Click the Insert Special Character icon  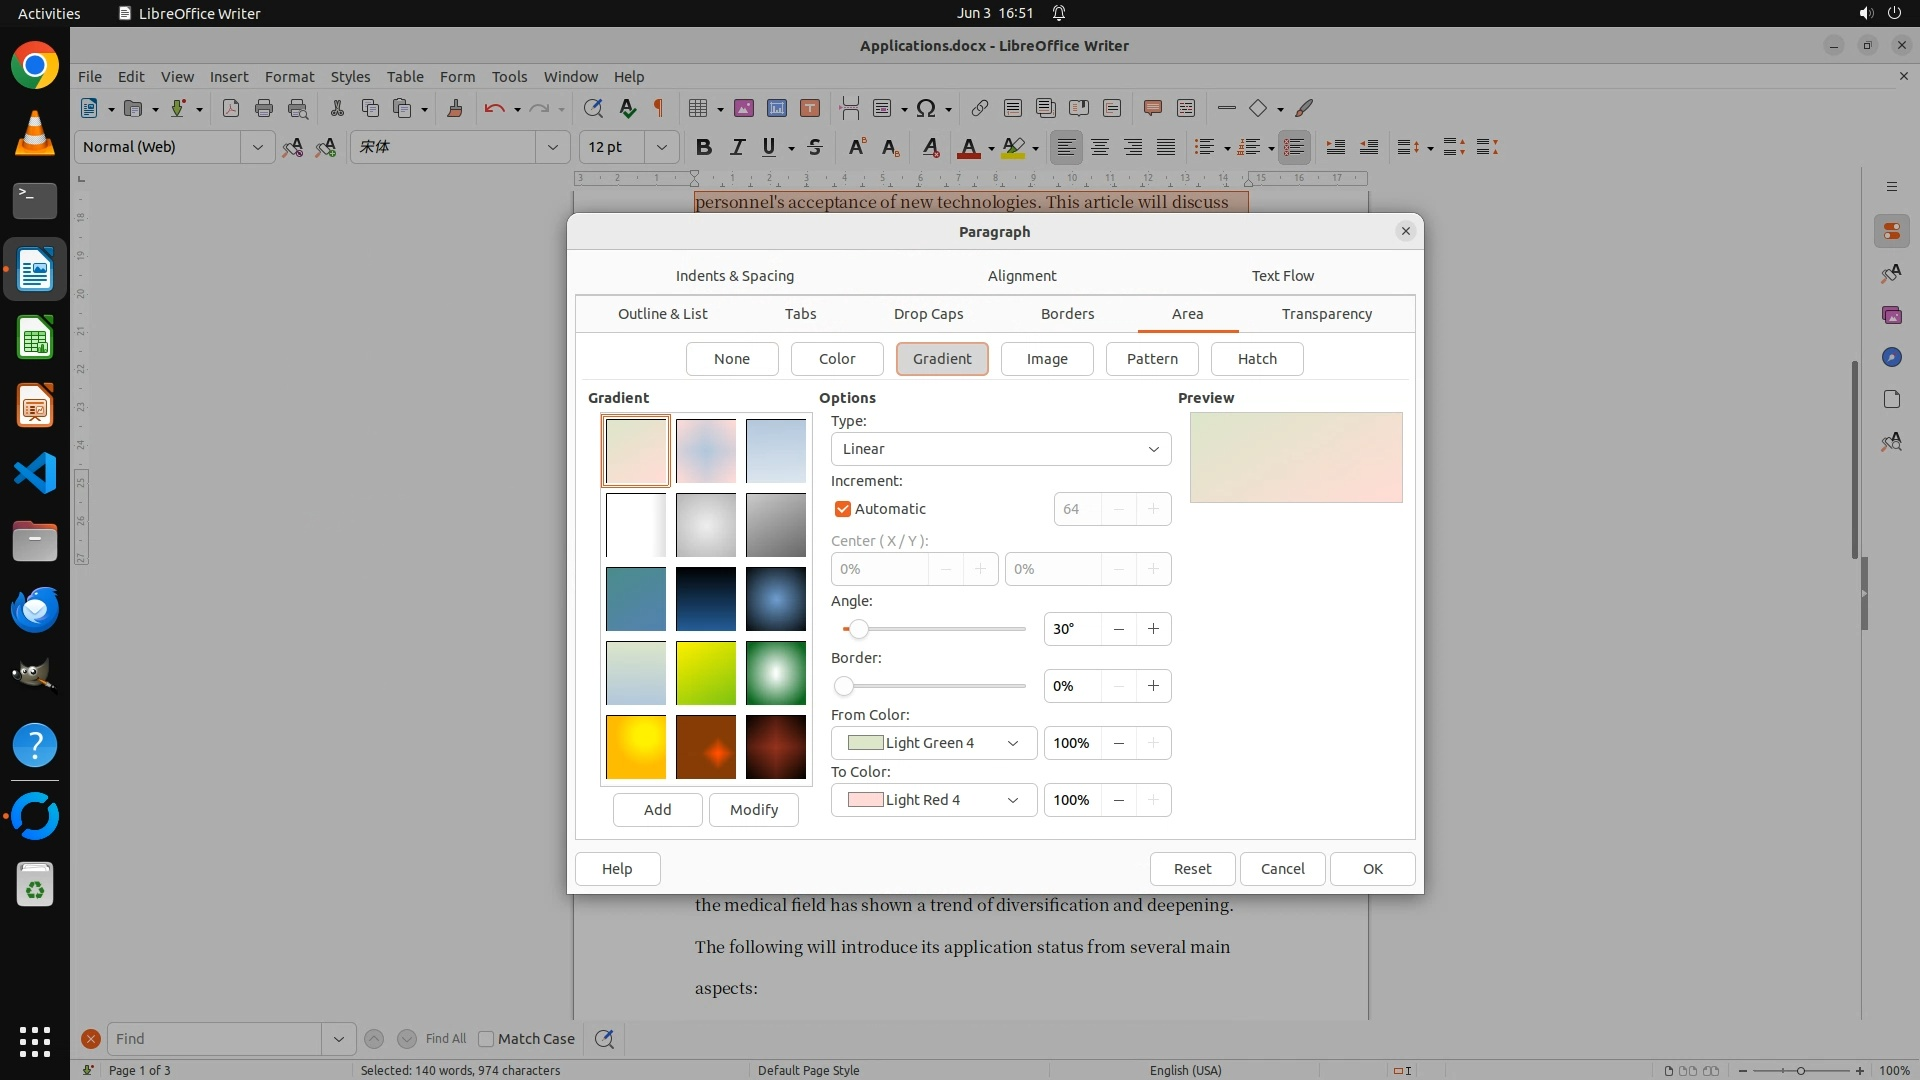click(x=926, y=108)
